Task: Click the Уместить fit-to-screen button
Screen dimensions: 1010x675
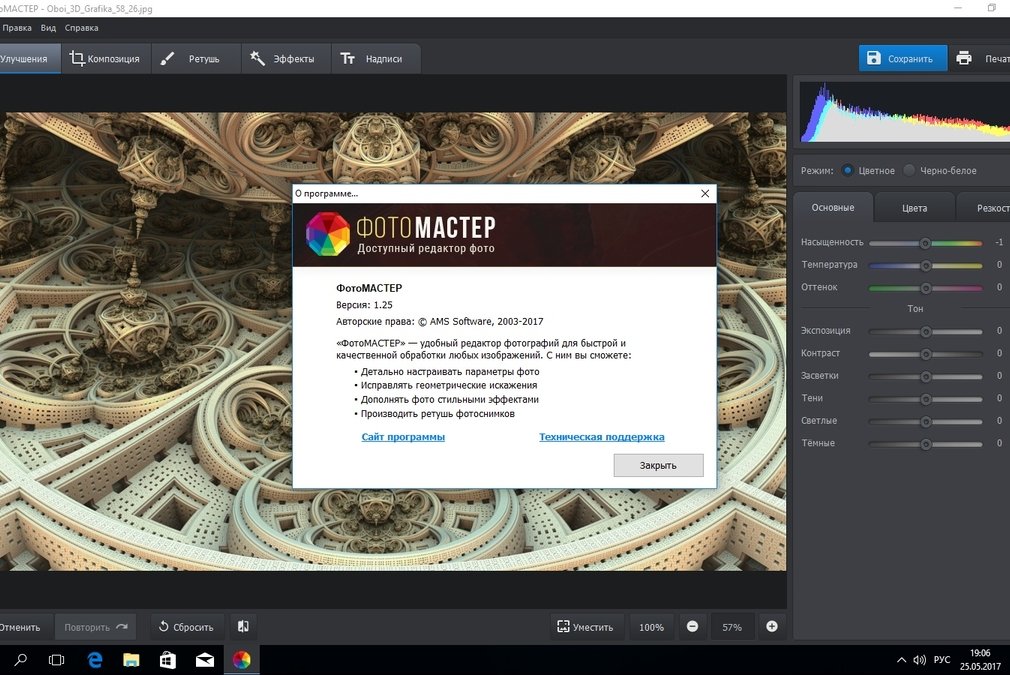Action: tap(586, 627)
